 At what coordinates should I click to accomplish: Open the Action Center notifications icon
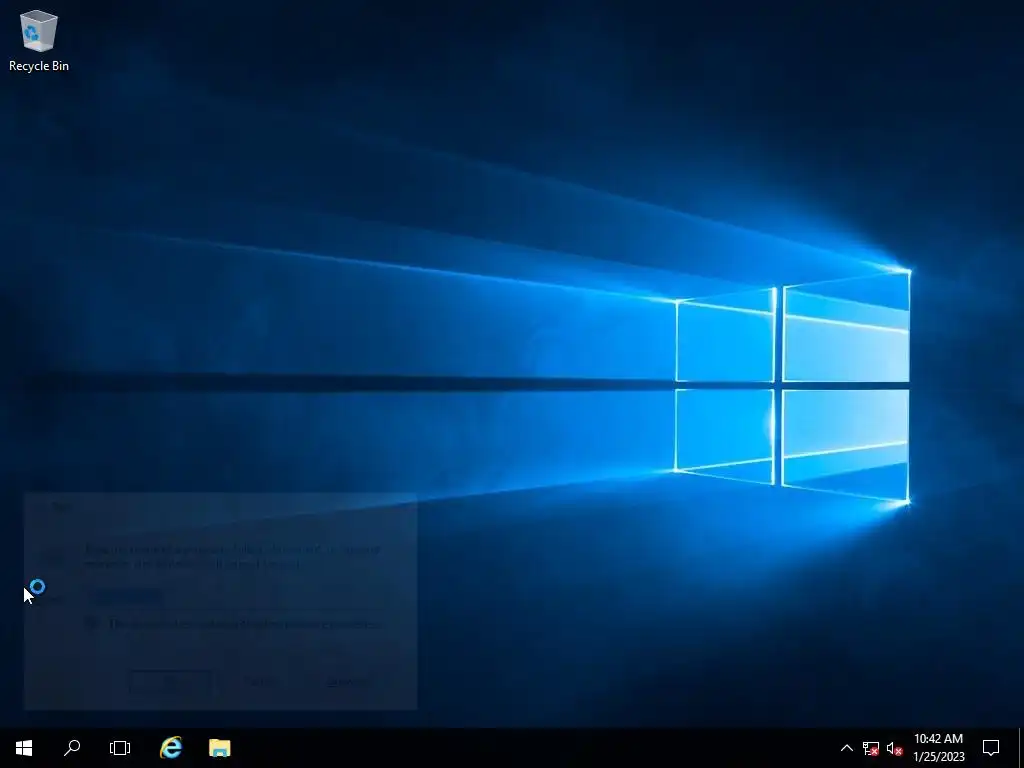click(991, 748)
